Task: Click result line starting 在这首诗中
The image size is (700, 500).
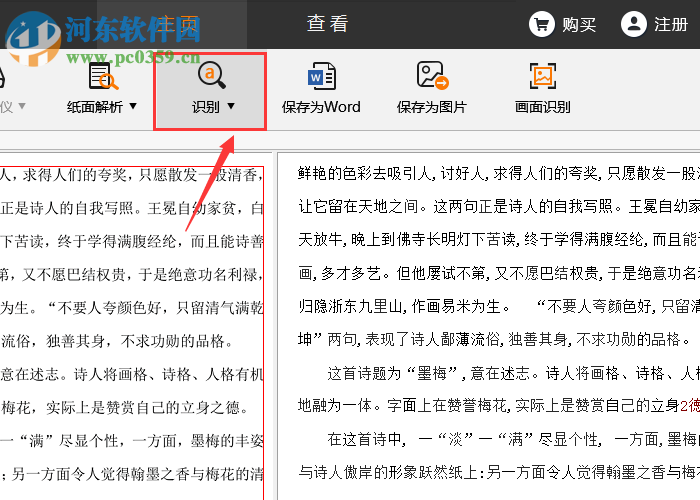Action: pos(513,439)
